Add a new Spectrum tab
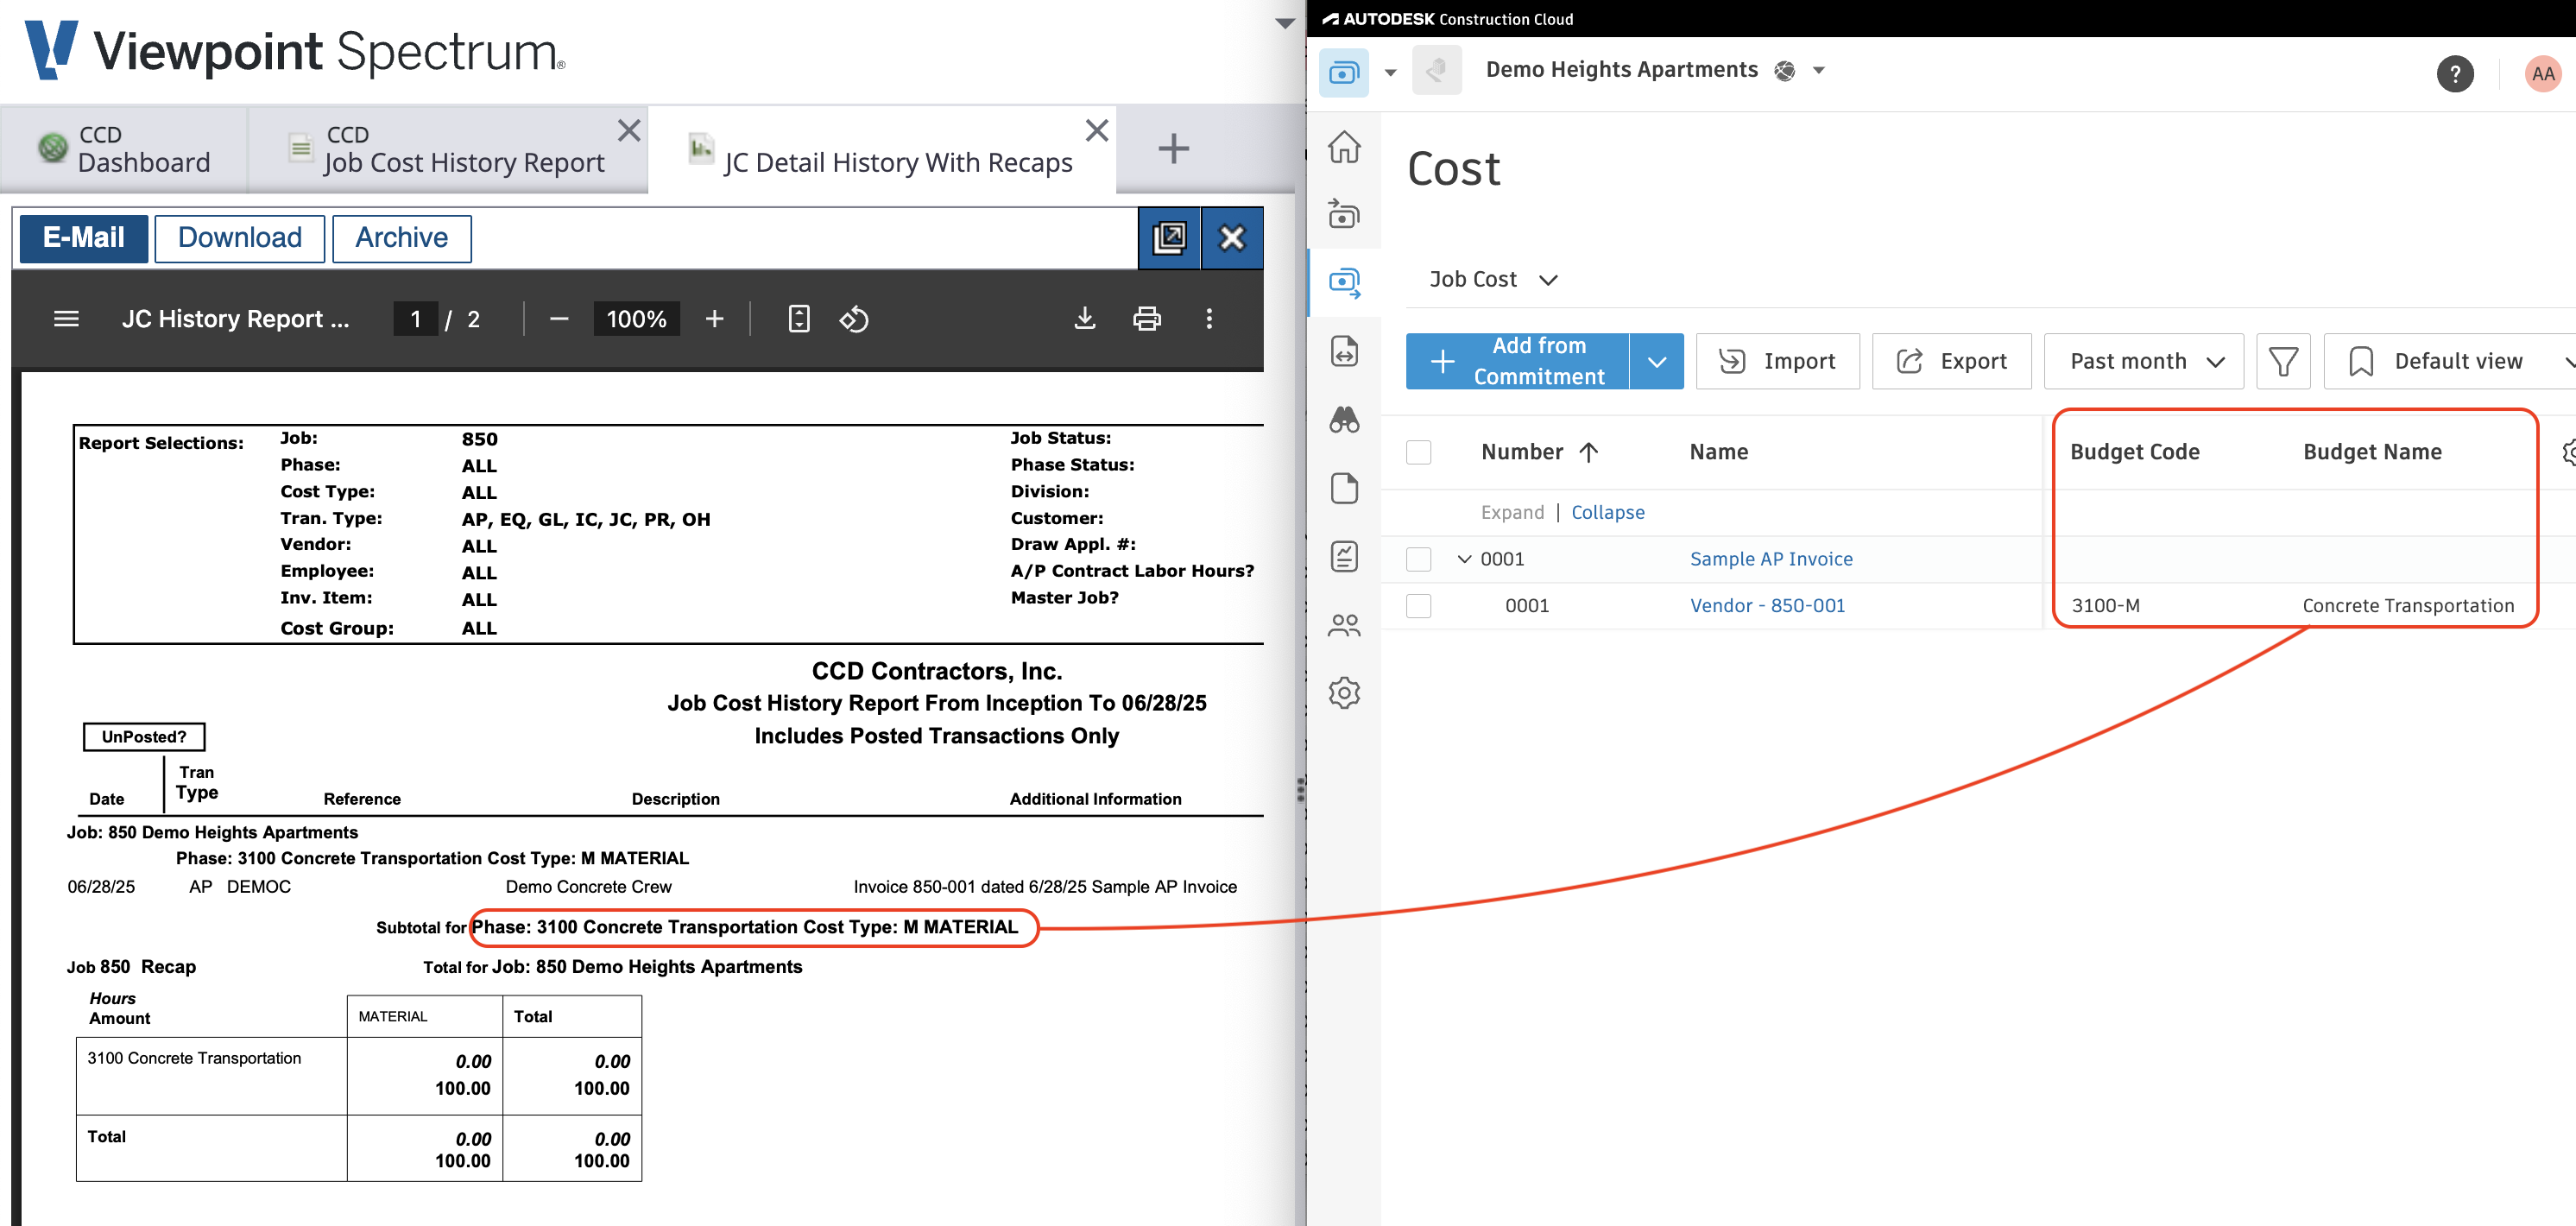The image size is (2576, 1226). pos(1173,149)
